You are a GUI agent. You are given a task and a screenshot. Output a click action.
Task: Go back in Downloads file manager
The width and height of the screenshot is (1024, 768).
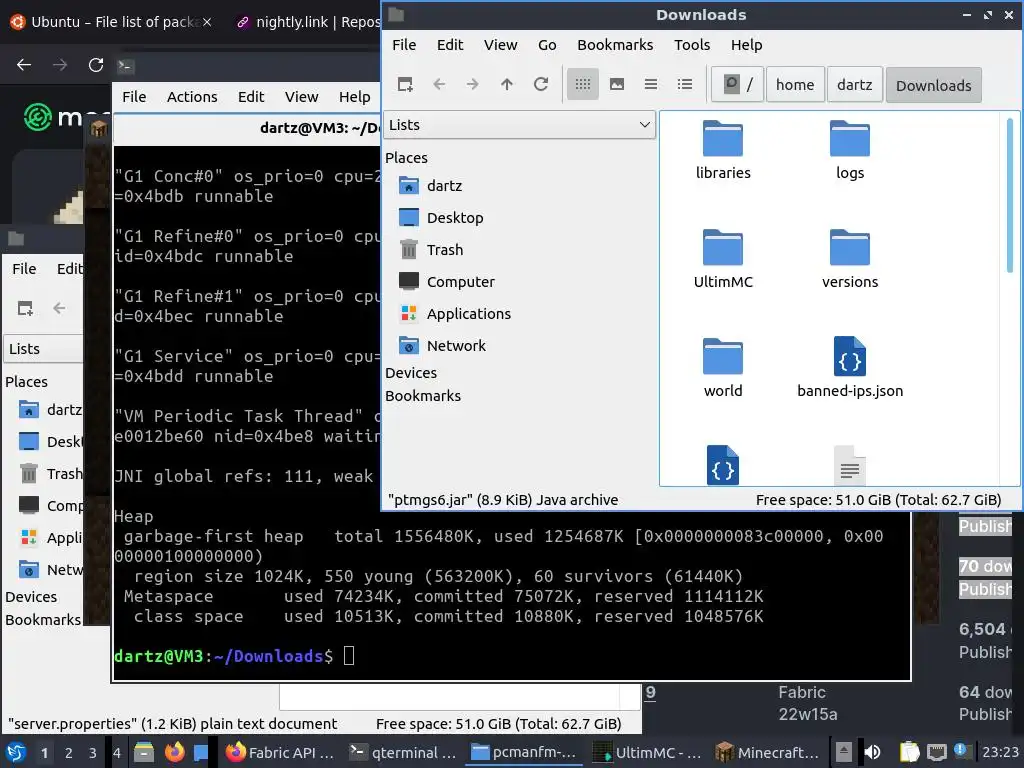tap(440, 84)
